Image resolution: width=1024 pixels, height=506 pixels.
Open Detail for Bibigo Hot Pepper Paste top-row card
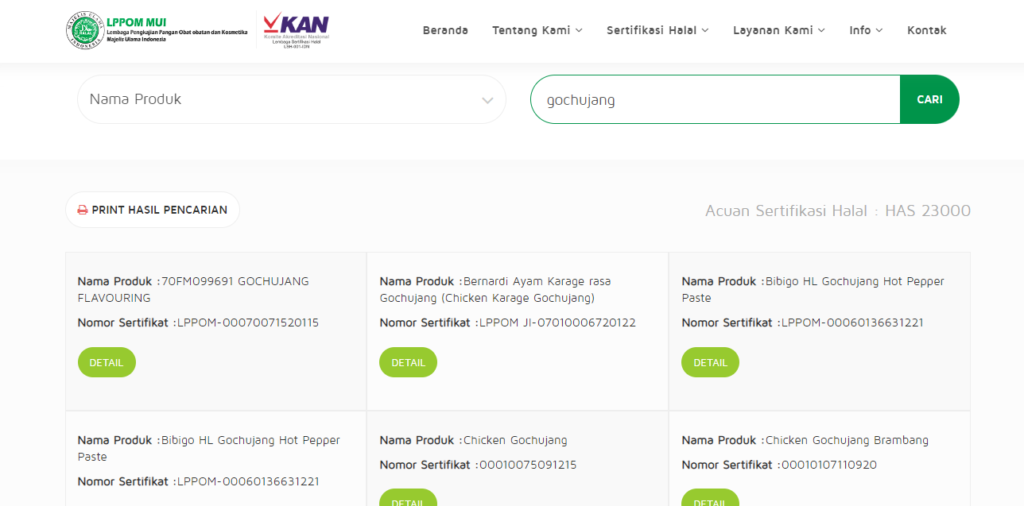710,362
